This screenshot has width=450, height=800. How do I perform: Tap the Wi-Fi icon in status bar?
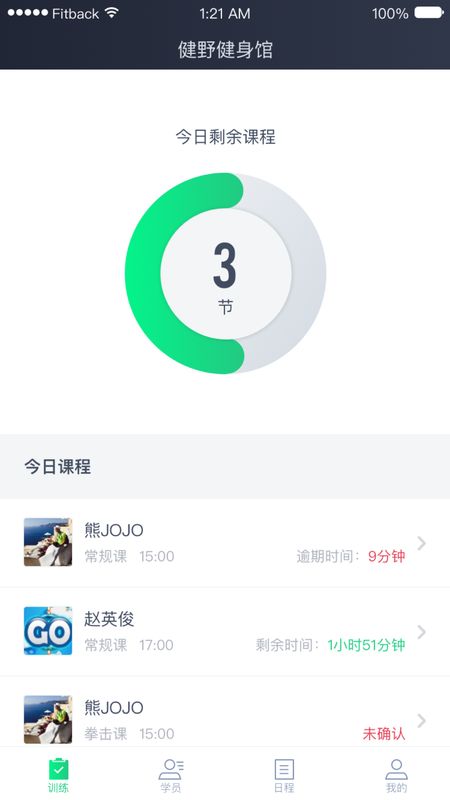pos(111,13)
